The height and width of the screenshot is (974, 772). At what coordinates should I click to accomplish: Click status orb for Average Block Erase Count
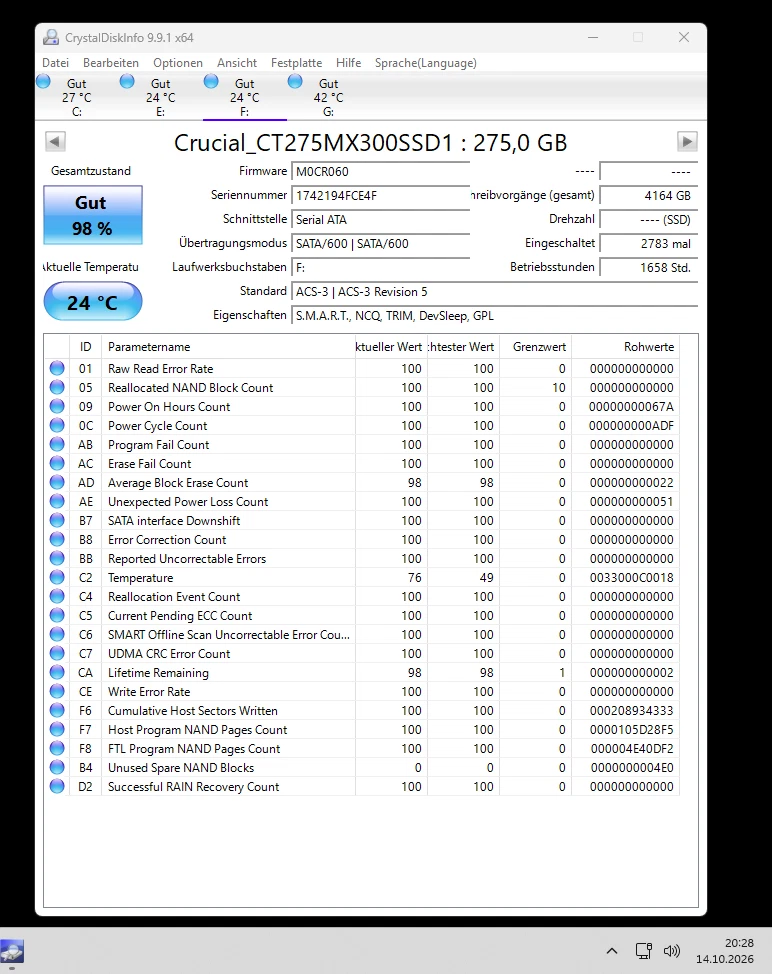pyautogui.click(x=57, y=483)
